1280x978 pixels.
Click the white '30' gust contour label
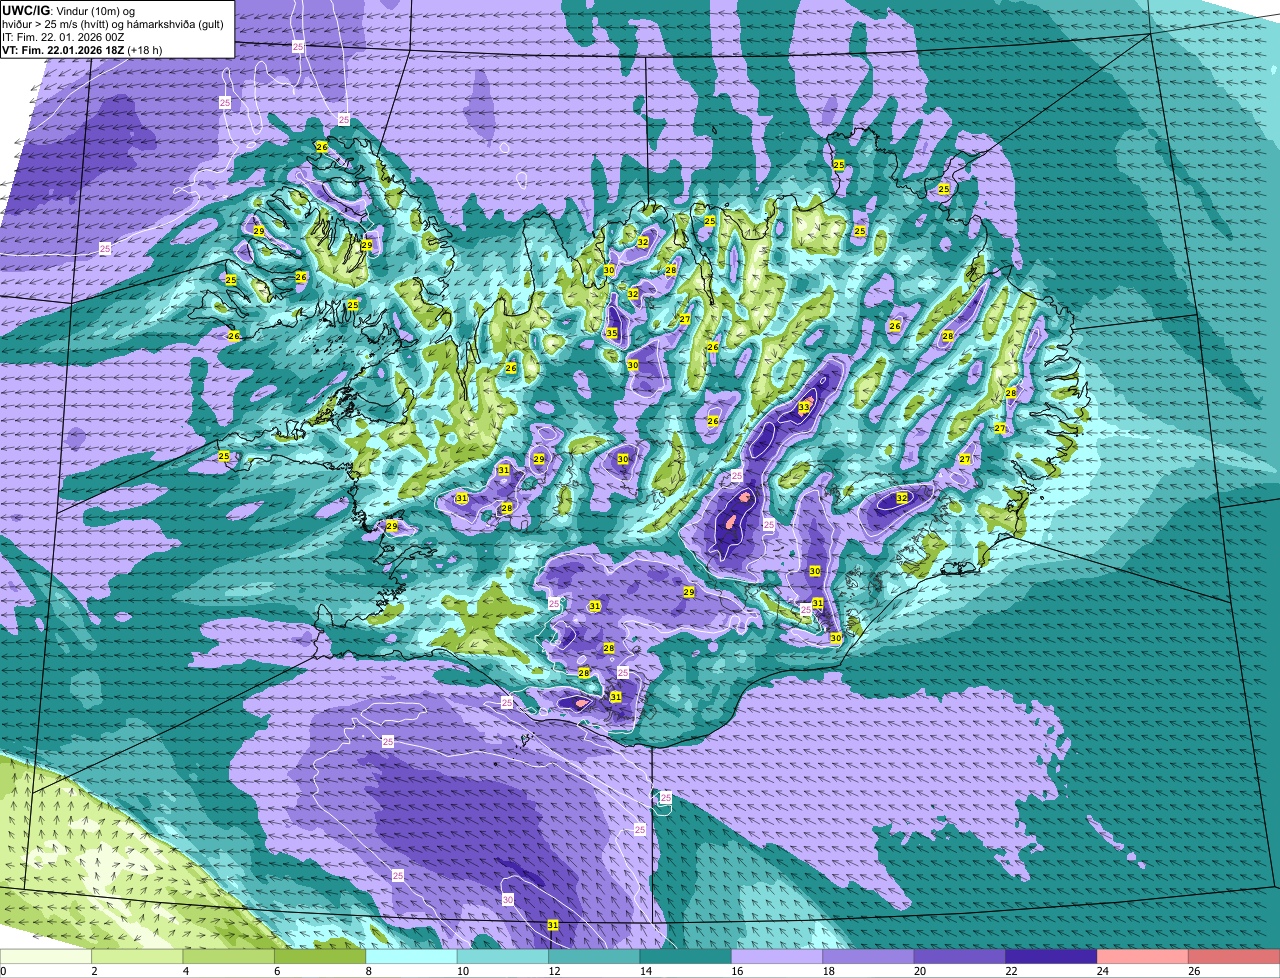click(x=508, y=900)
